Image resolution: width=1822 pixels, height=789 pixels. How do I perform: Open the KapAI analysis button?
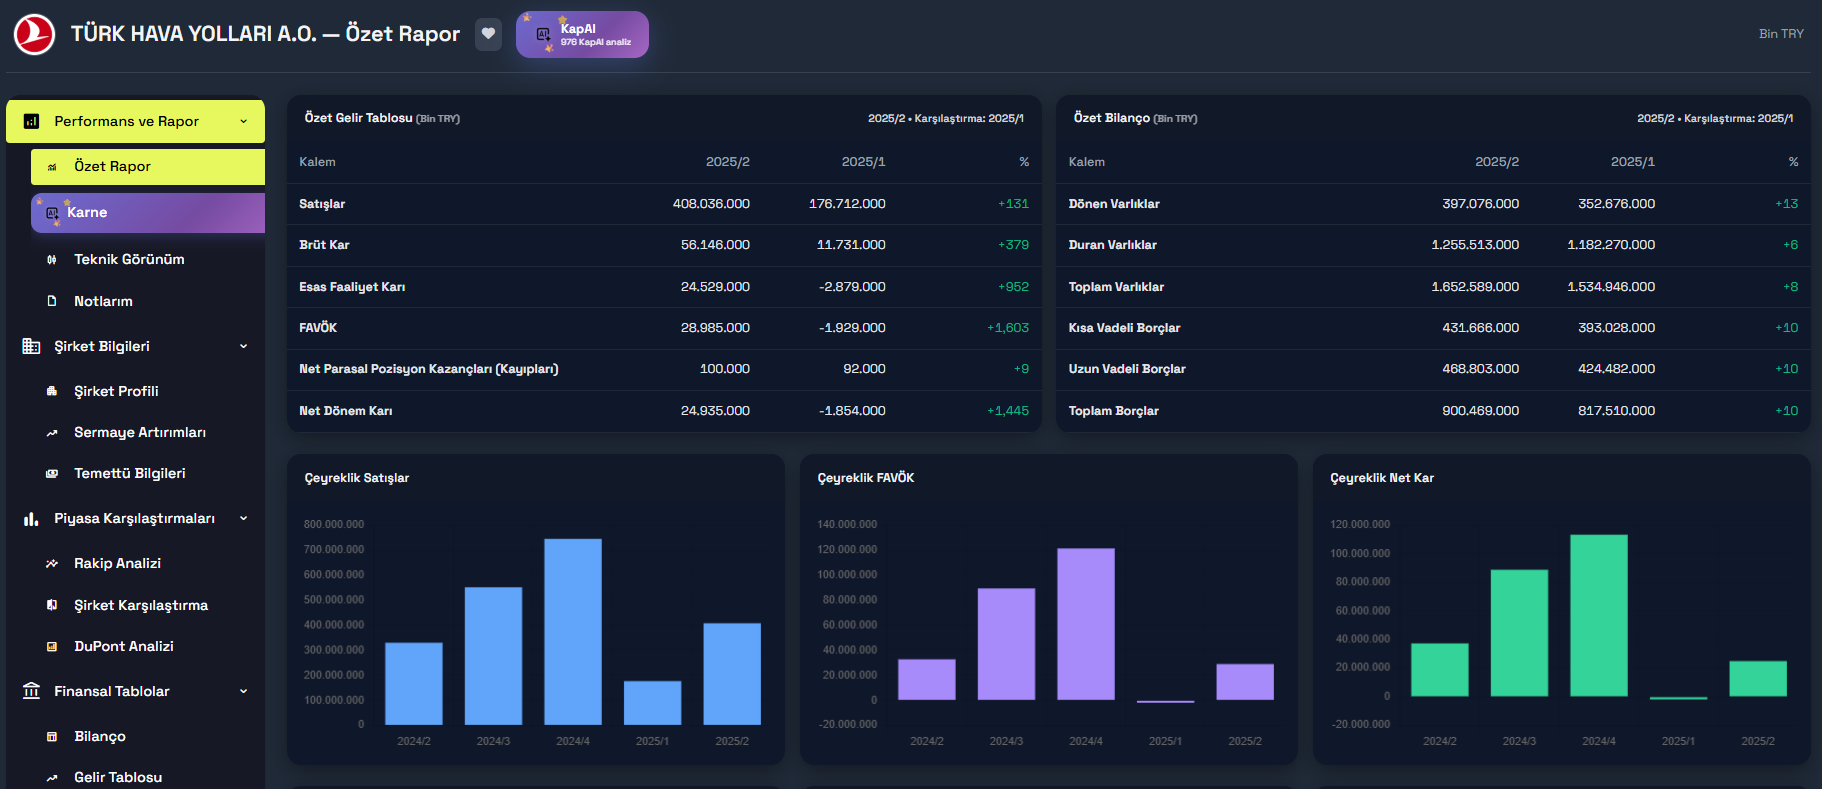(x=582, y=35)
